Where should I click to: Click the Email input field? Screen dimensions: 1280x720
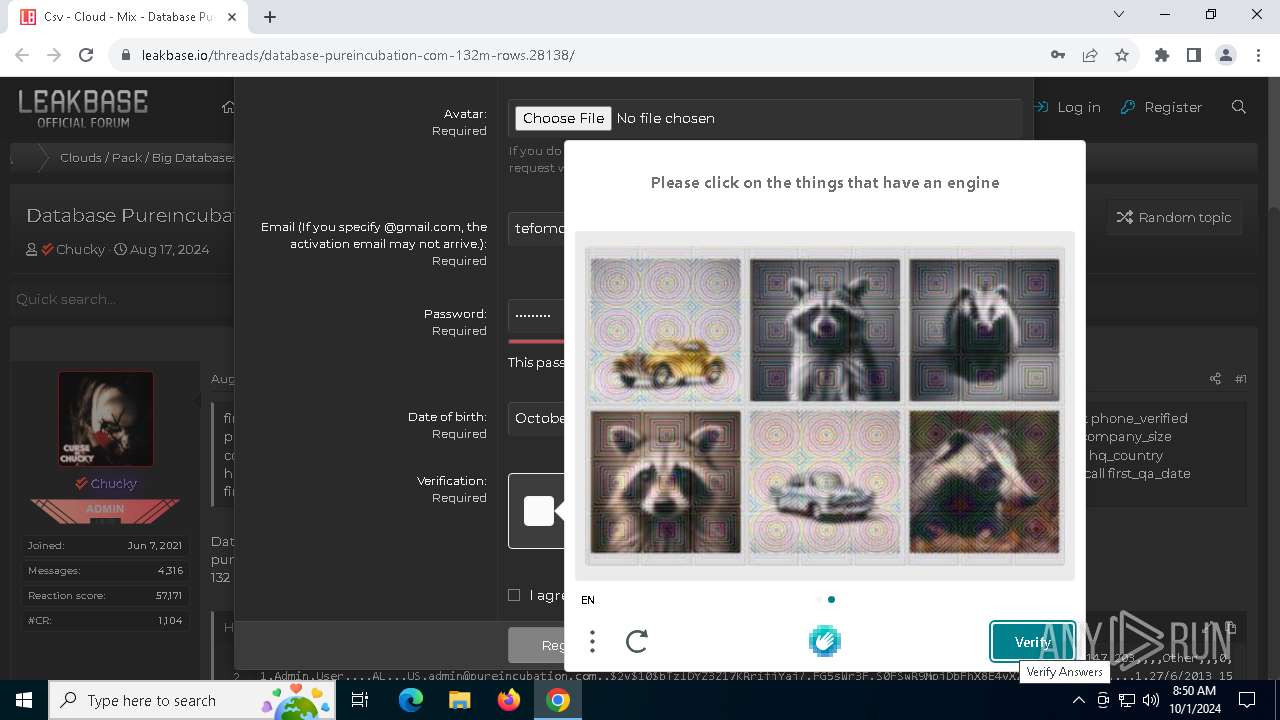[536, 228]
